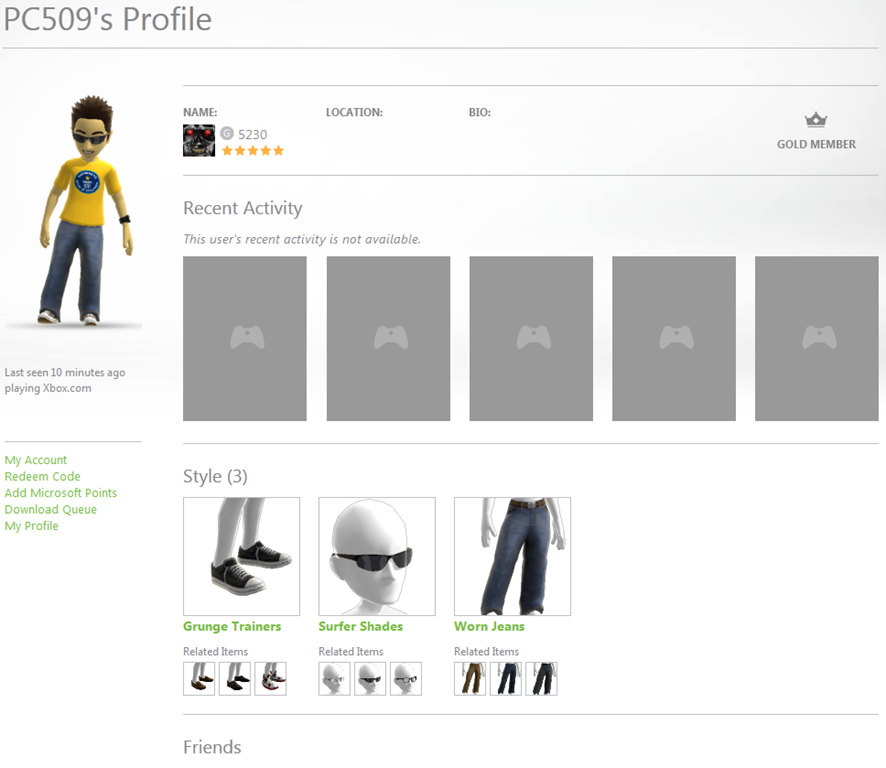The width and height of the screenshot is (886, 768).
Task: Go to Redeem Code
Action: tap(42, 477)
